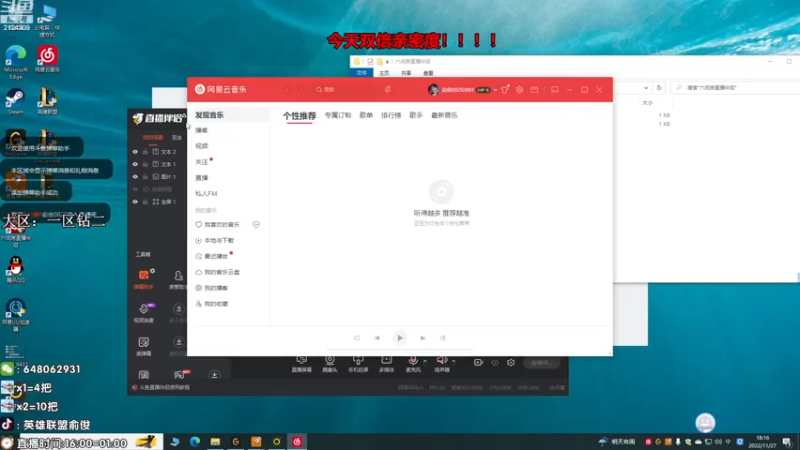The image size is (800, 450).
Task: Toggle the lock on 文本 1 layer
Action: (145, 164)
